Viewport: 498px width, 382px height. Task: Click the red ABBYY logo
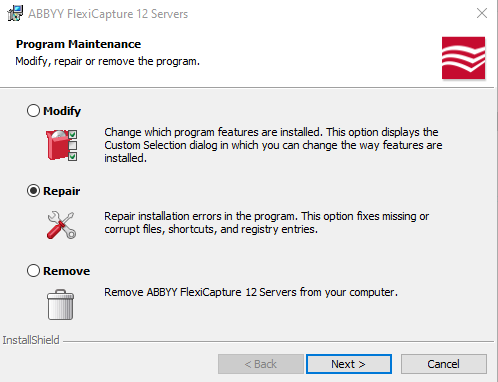click(x=463, y=58)
